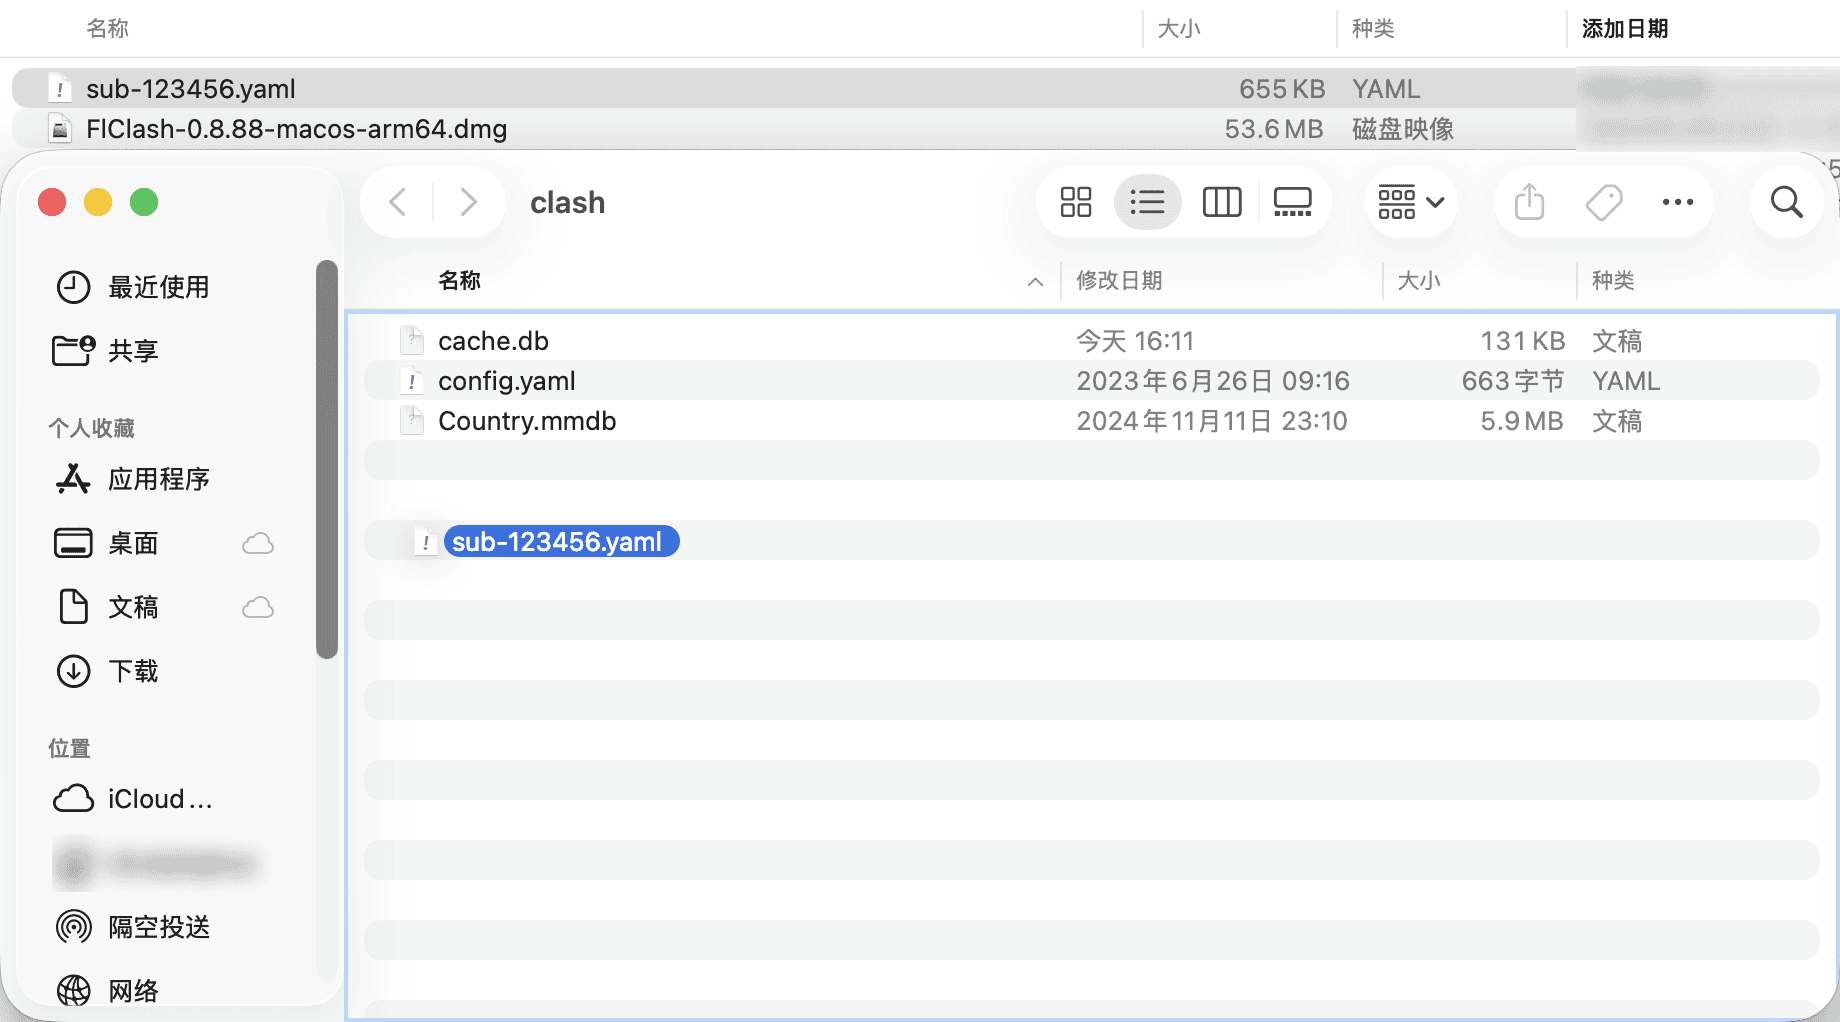The height and width of the screenshot is (1022, 1840).
Task: Select 下载 folder in sidebar
Action: click(133, 671)
